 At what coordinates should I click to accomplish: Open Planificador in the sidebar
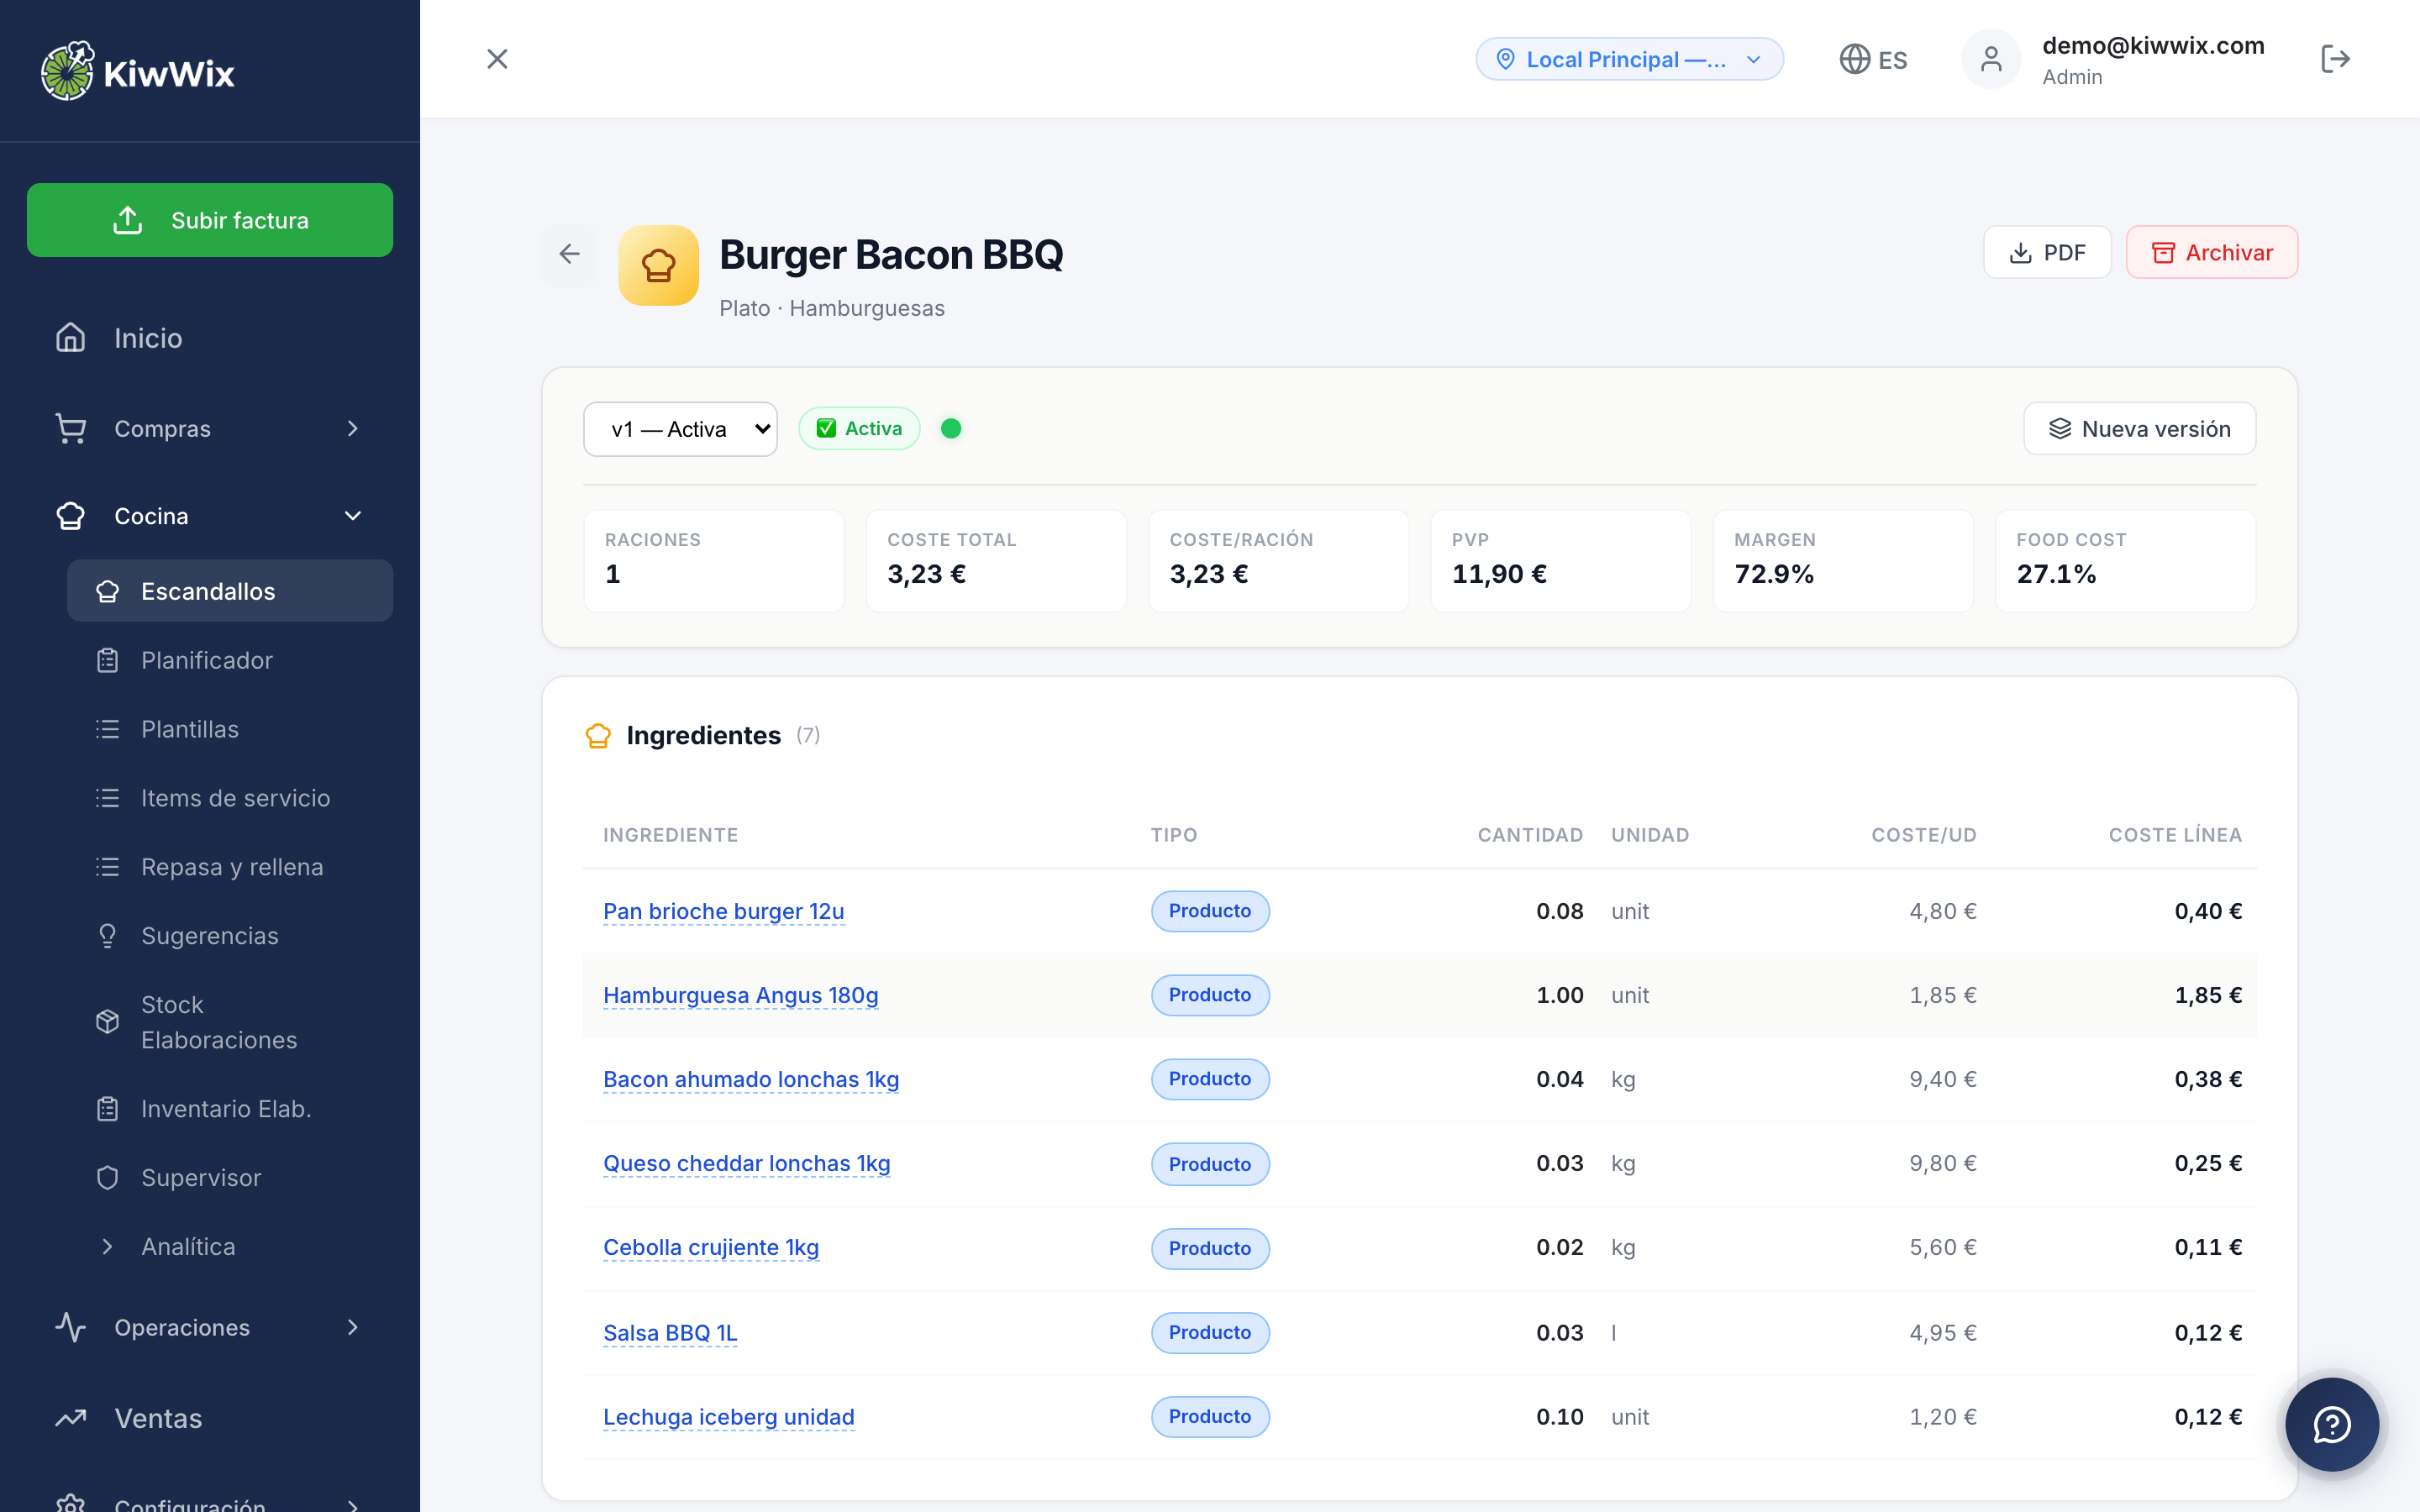(206, 660)
